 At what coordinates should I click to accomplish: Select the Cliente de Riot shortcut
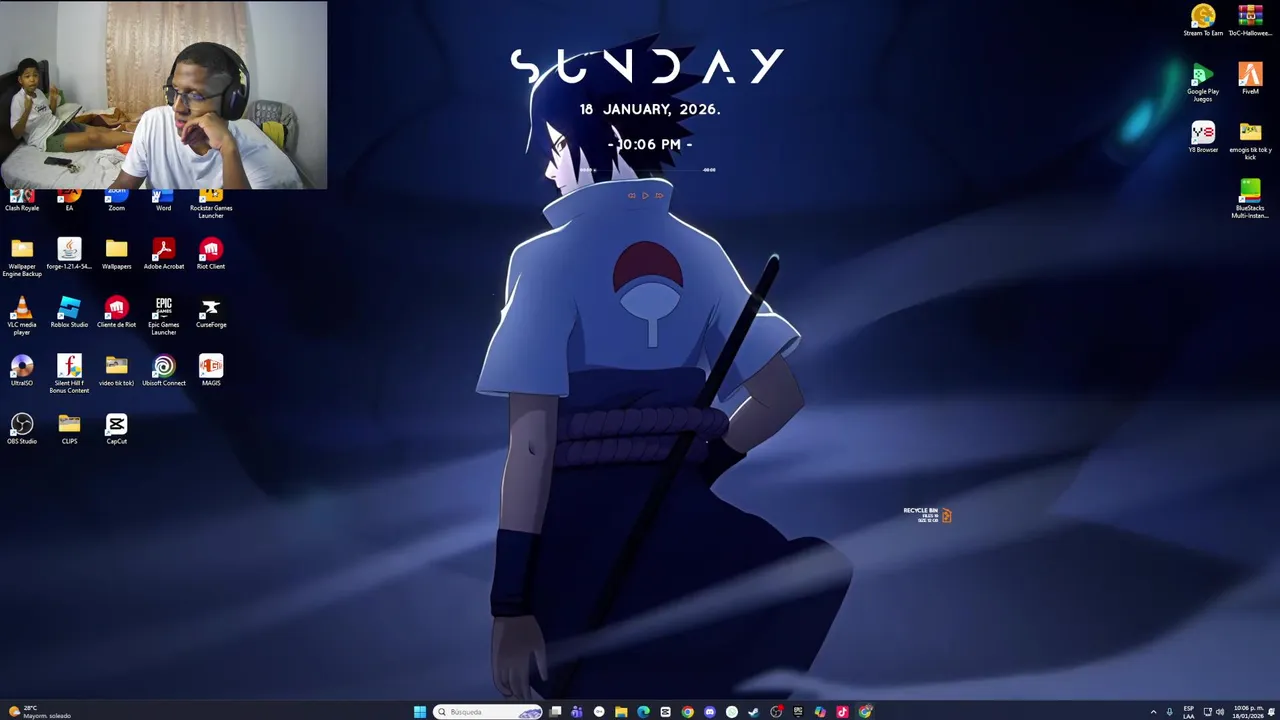click(116, 312)
